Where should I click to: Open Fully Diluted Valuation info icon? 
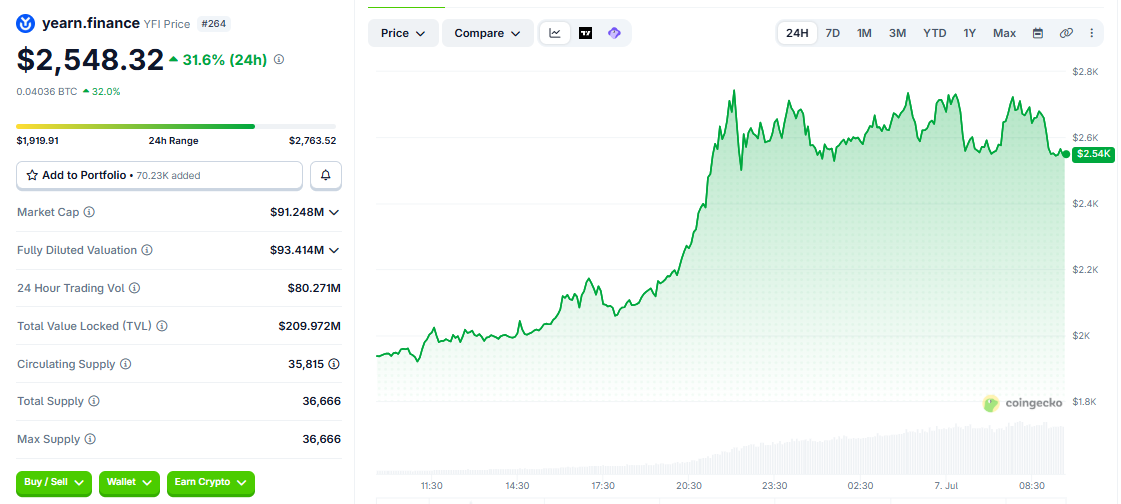(x=147, y=250)
